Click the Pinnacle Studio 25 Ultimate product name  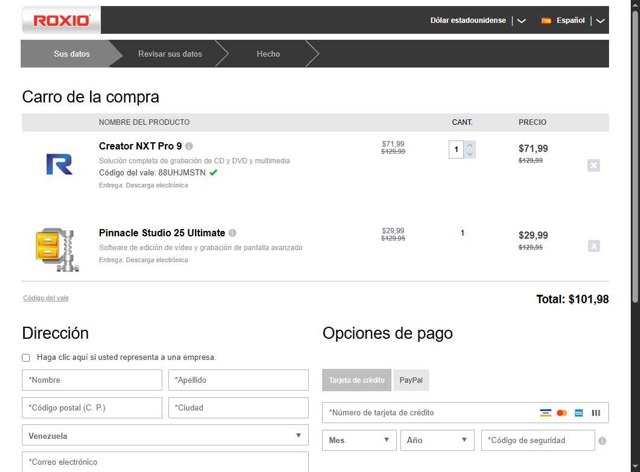point(162,233)
